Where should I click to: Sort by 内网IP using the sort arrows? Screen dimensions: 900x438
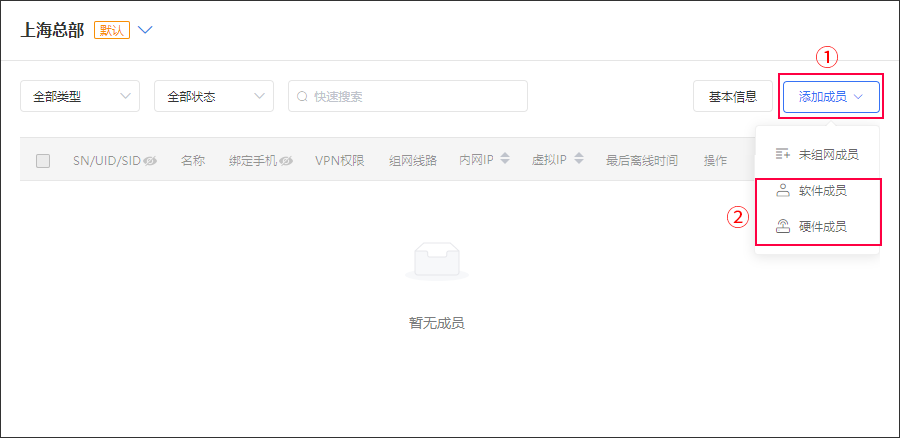point(505,159)
